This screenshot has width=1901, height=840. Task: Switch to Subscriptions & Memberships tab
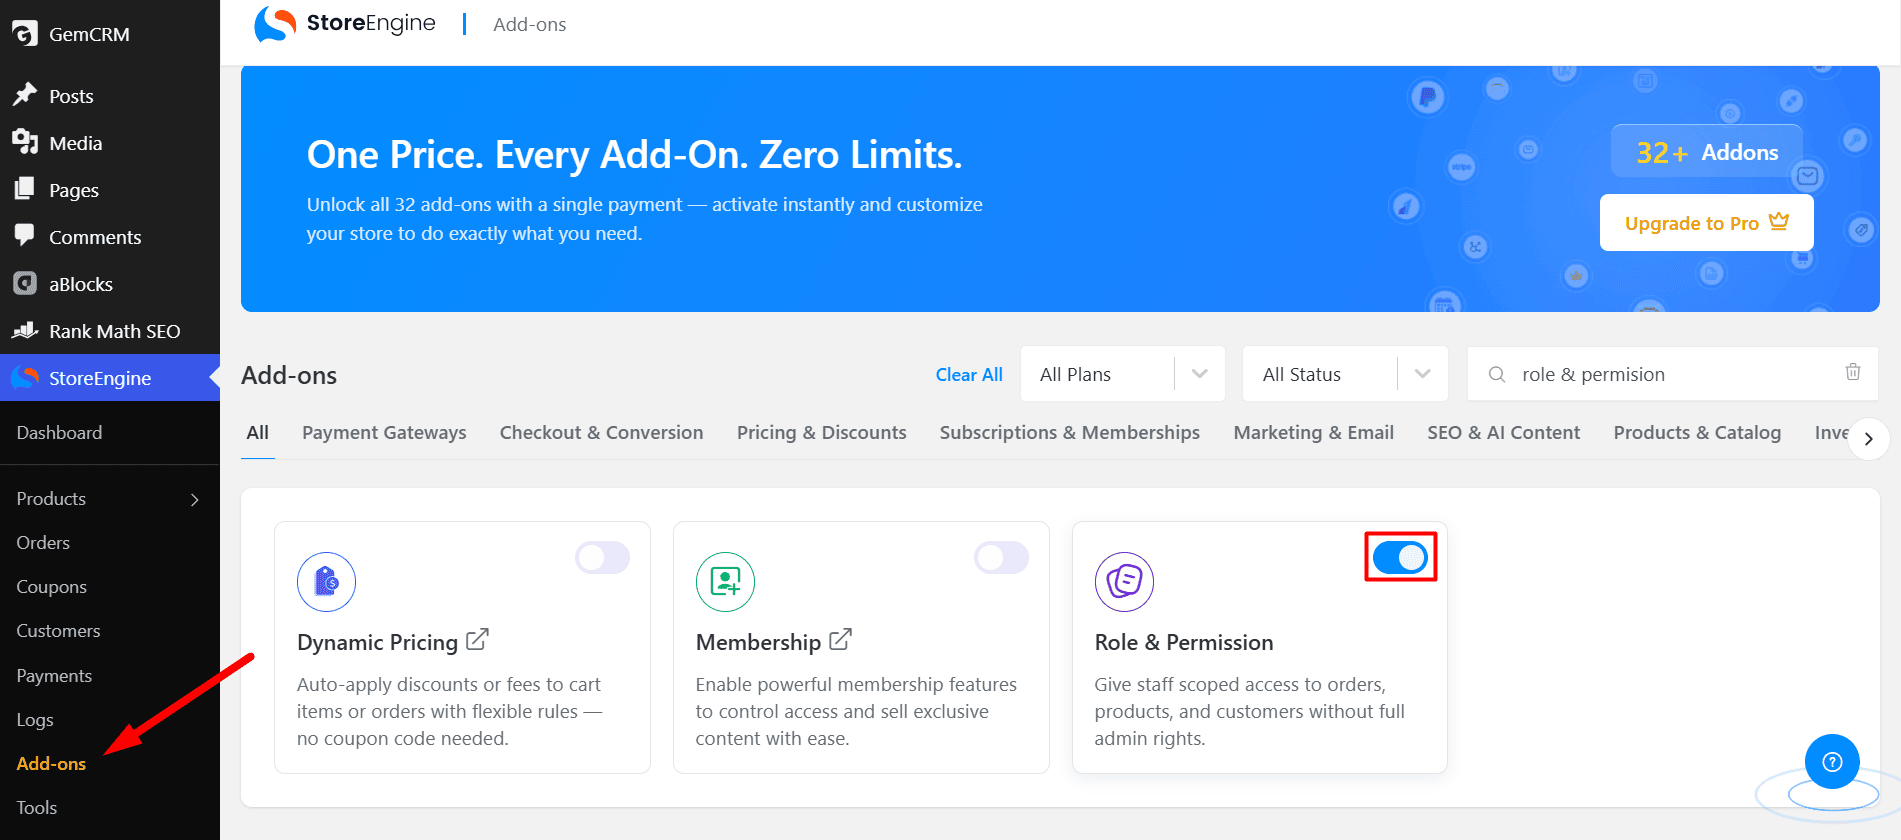tap(1069, 432)
